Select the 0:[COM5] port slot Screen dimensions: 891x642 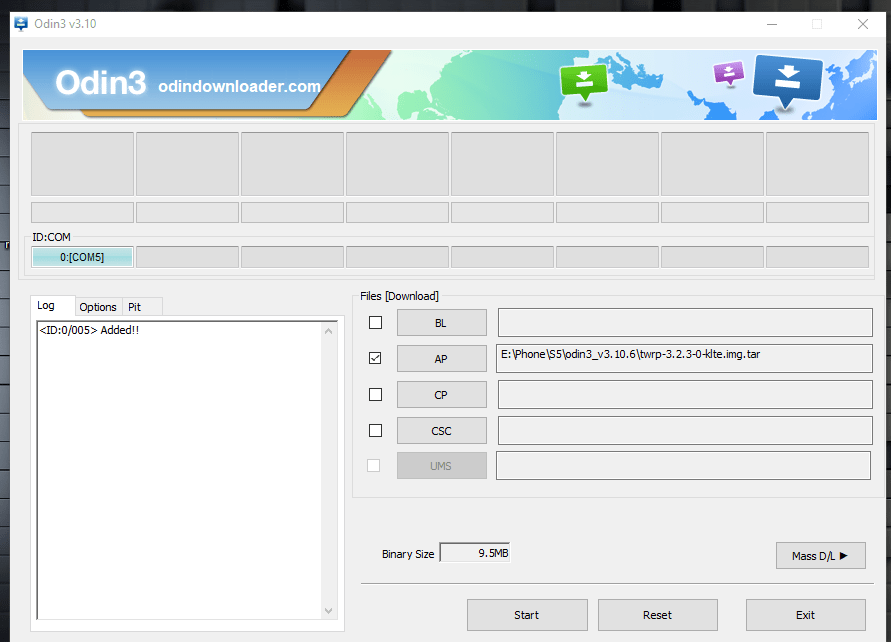pos(82,257)
